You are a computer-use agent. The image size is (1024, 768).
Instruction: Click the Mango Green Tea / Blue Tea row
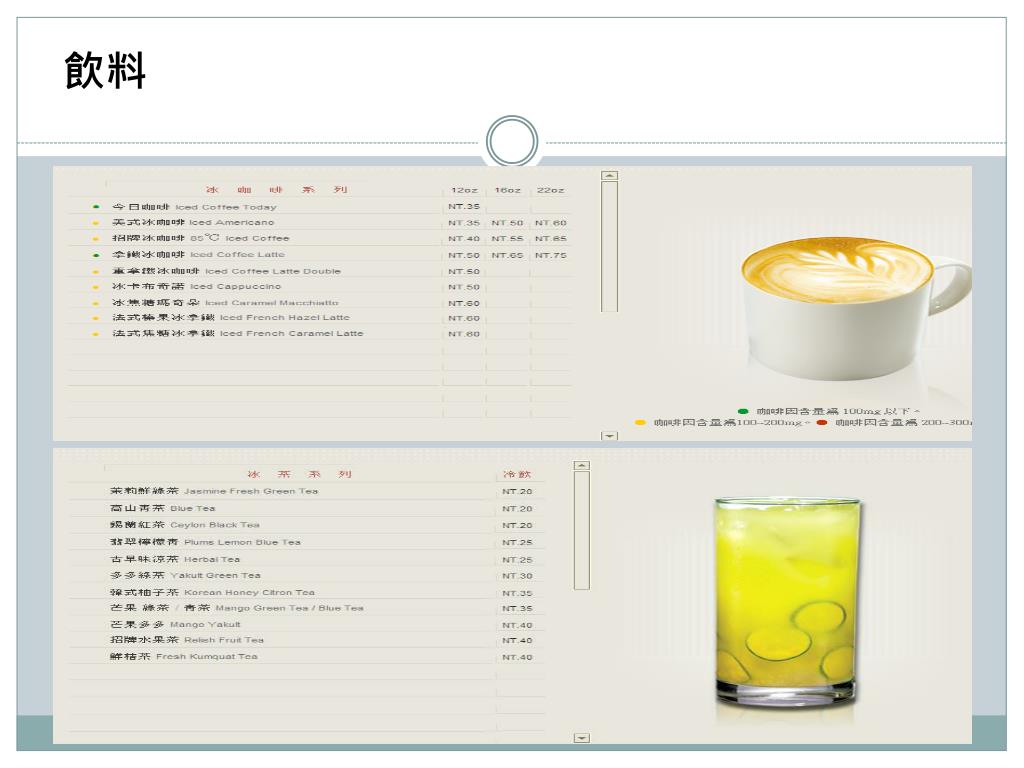point(307,608)
